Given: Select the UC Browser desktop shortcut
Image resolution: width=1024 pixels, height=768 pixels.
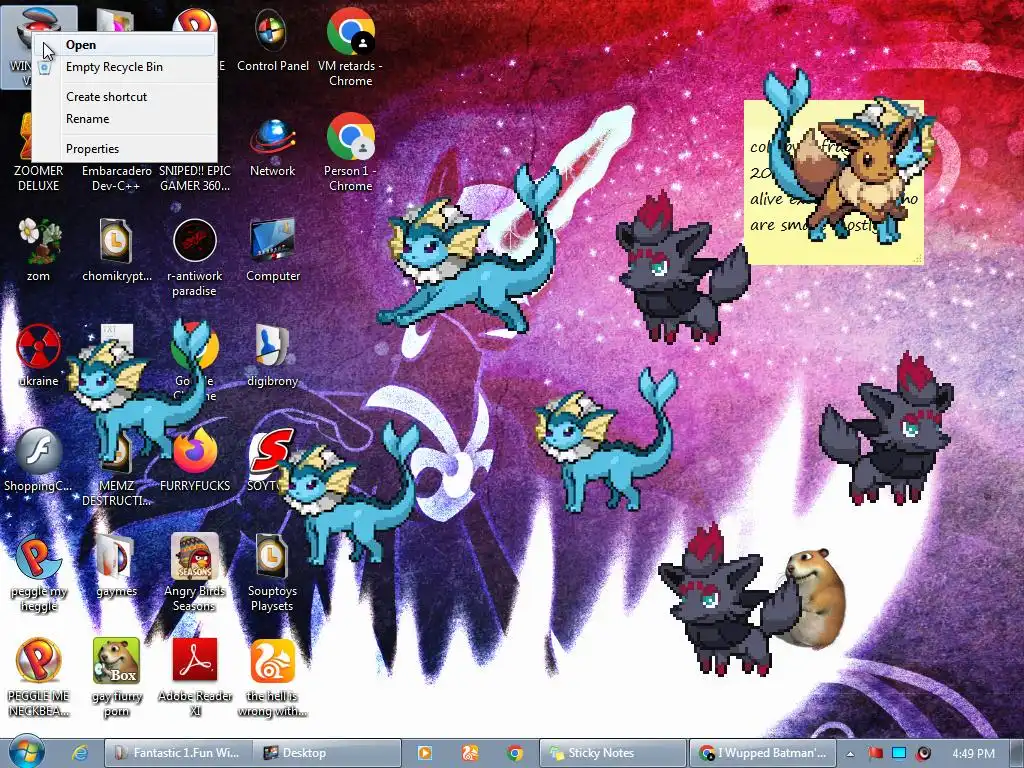Looking at the screenshot, I should coord(272,678).
